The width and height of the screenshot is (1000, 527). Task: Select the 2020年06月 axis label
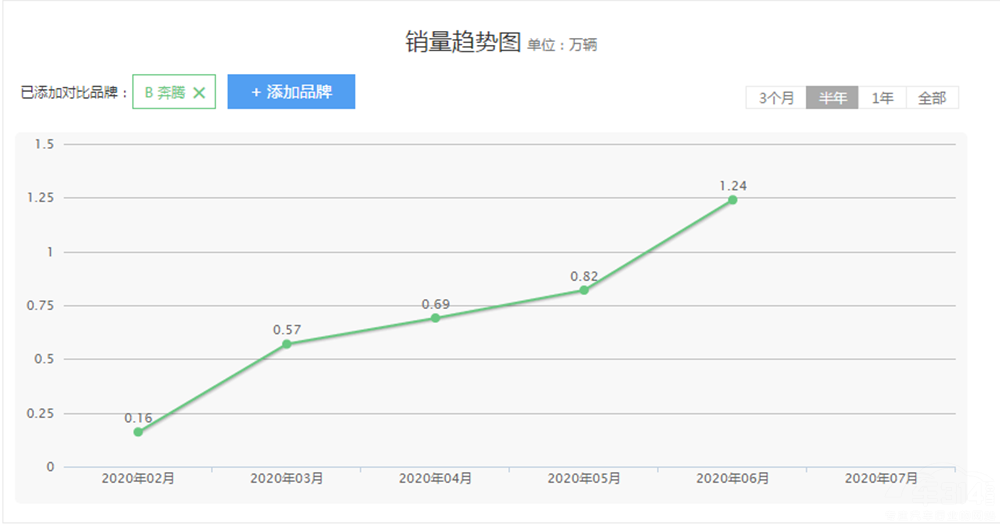coord(732,479)
